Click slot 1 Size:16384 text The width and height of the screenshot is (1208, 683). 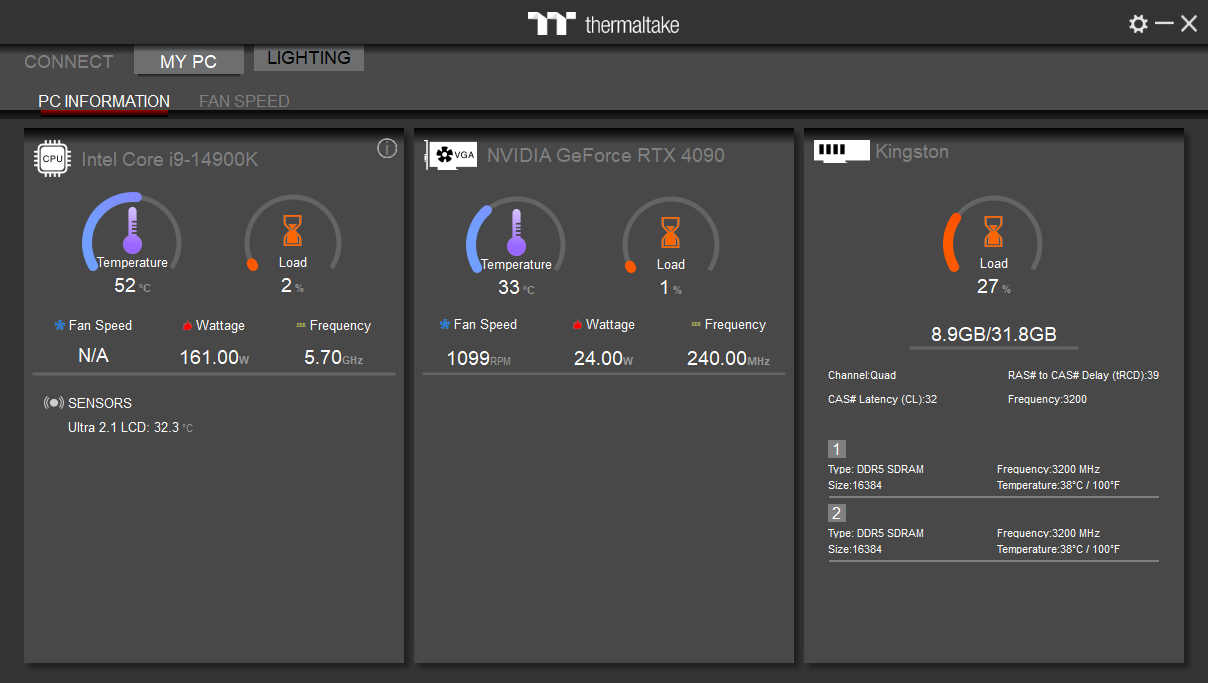click(855, 485)
